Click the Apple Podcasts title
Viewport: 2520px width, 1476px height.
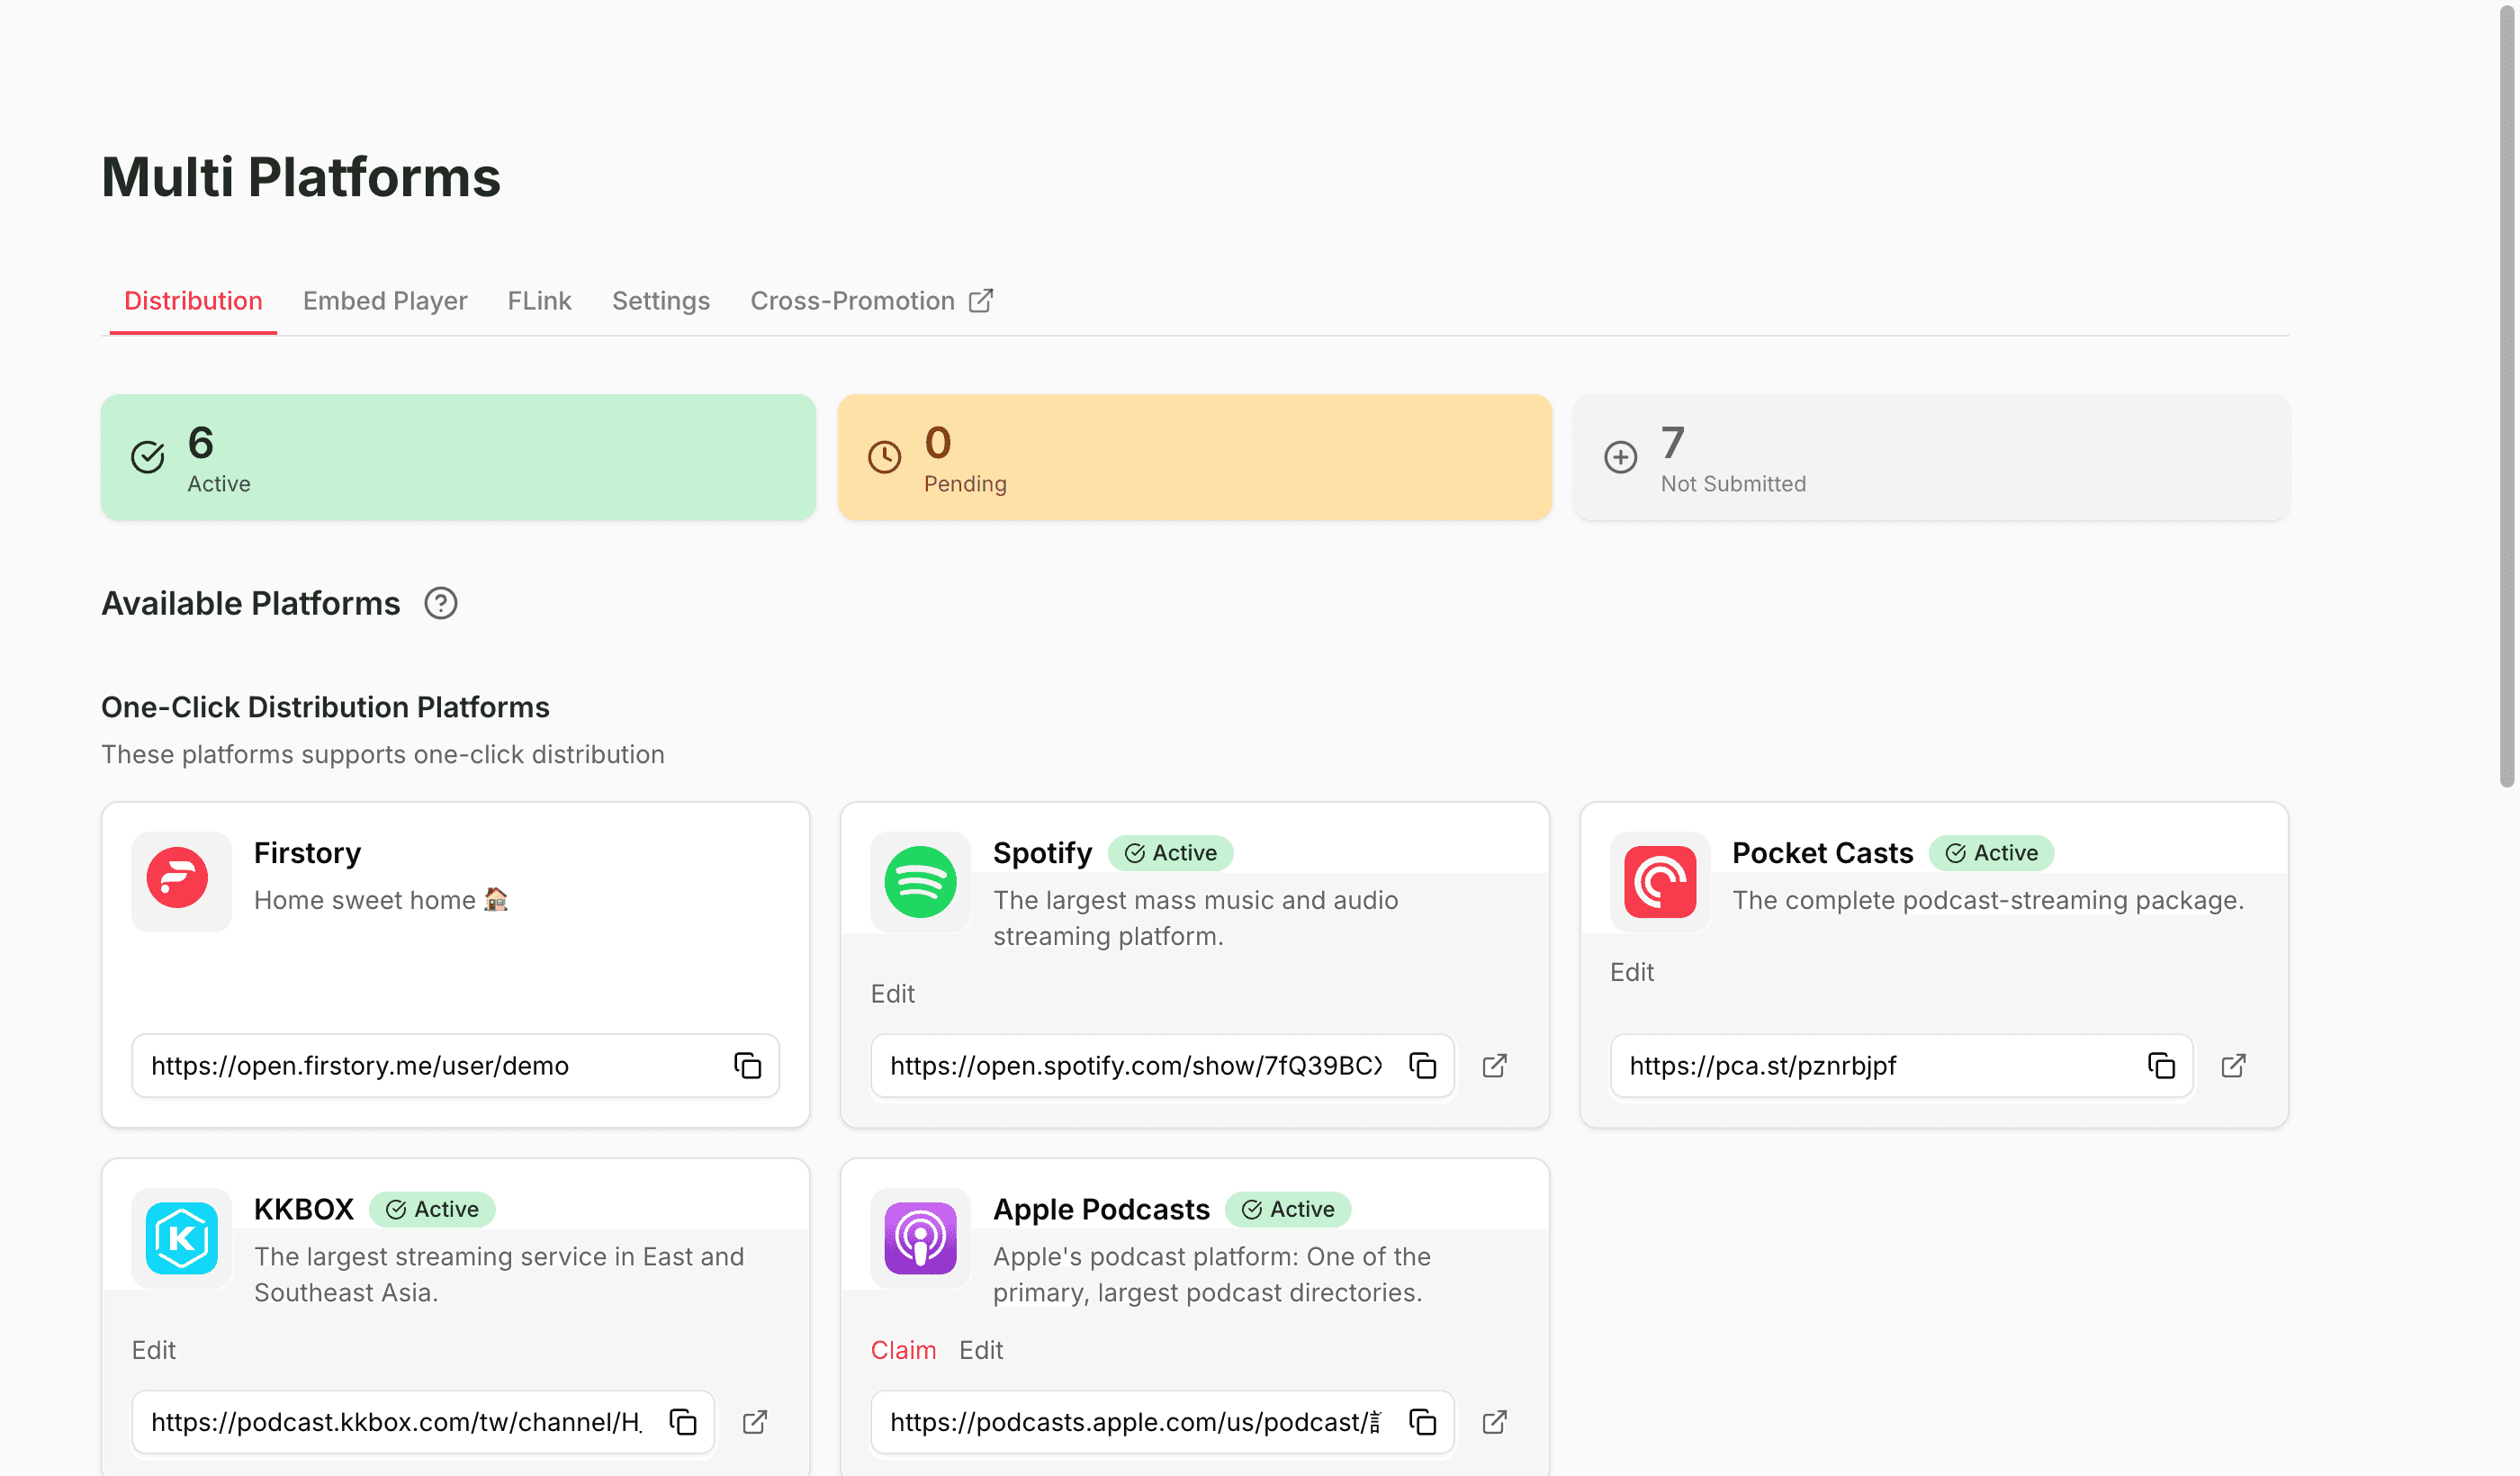point(1101,1209)
